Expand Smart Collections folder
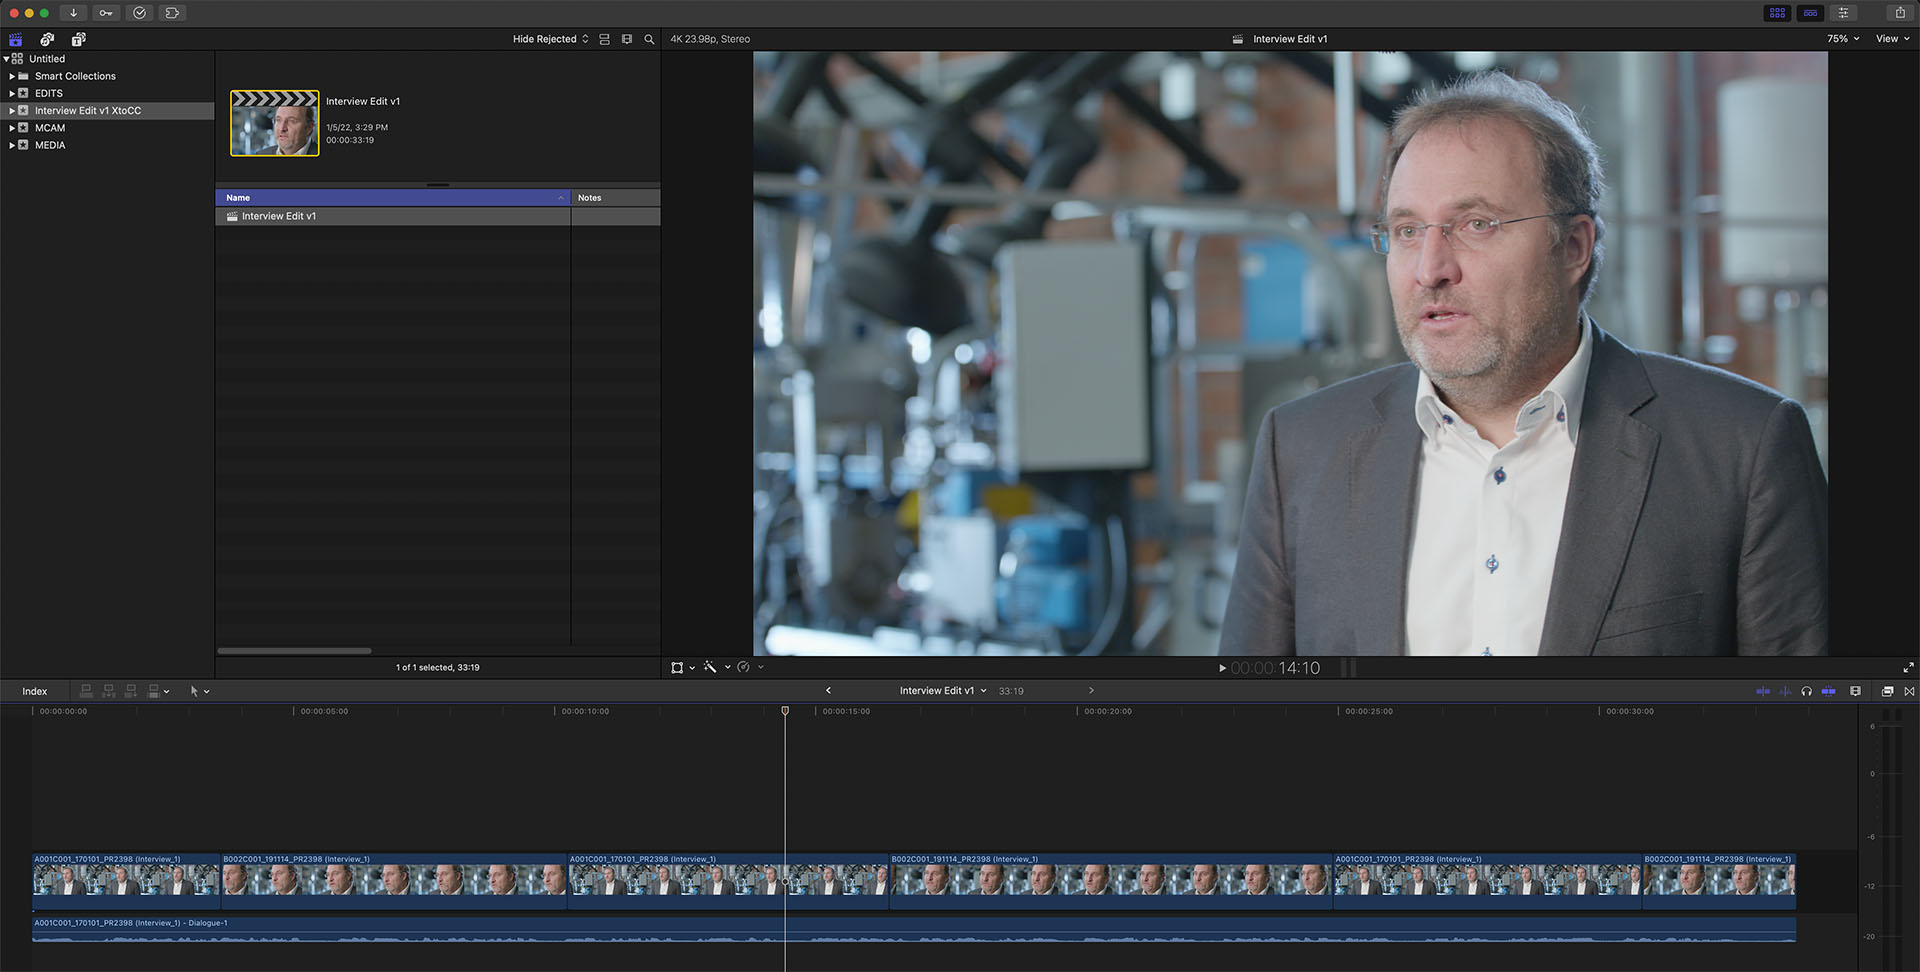This screenshot has height=972, width=1920. tap(12, 76)
